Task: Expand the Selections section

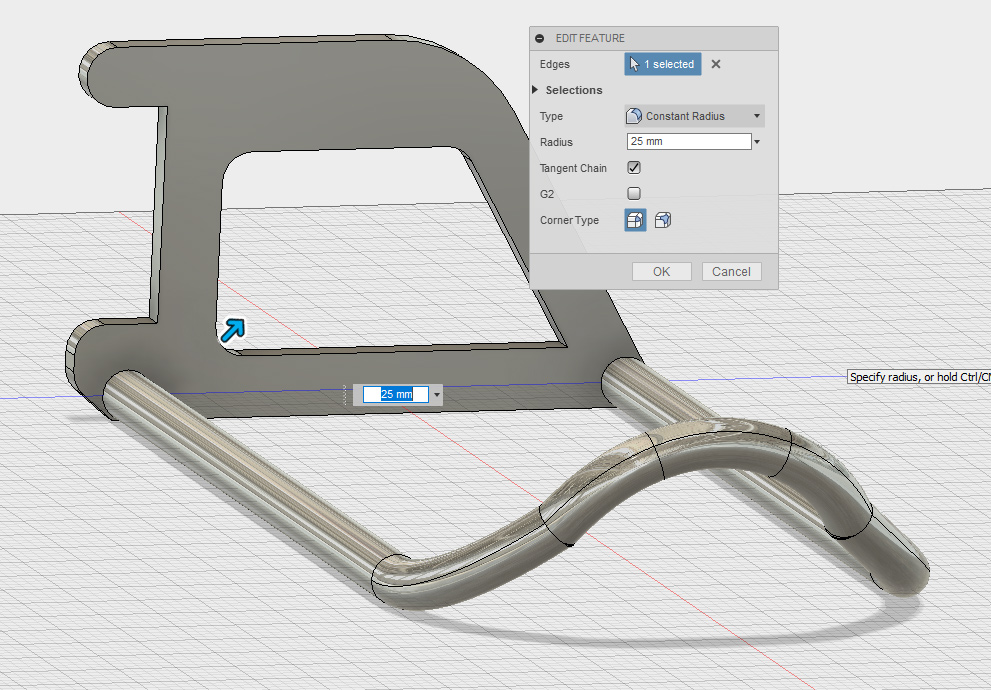Action: click(536, 90)
